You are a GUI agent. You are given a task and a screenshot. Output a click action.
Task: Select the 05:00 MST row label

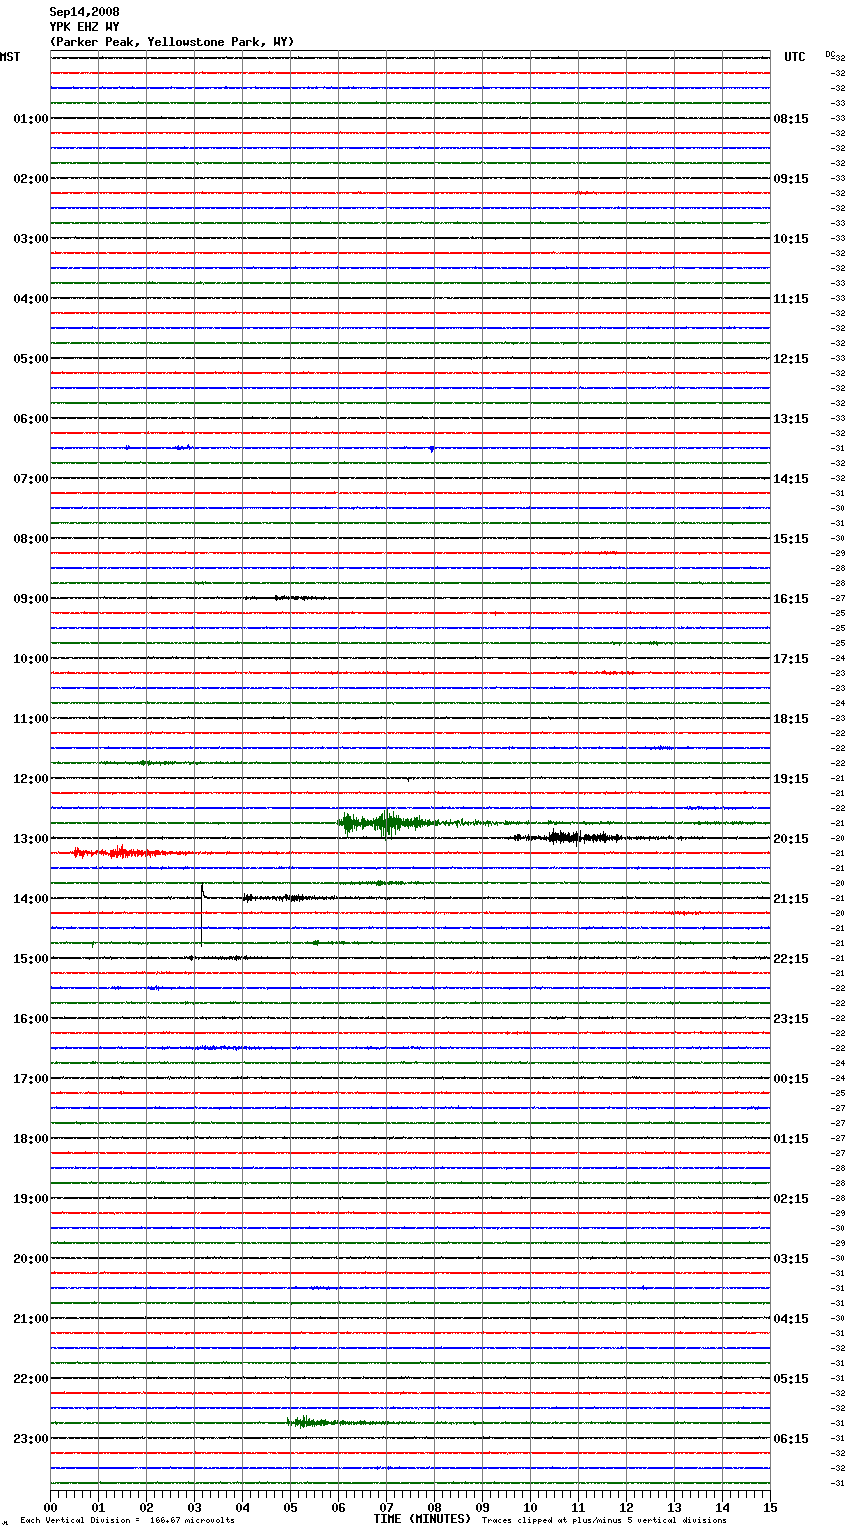(x=31, y=359)
